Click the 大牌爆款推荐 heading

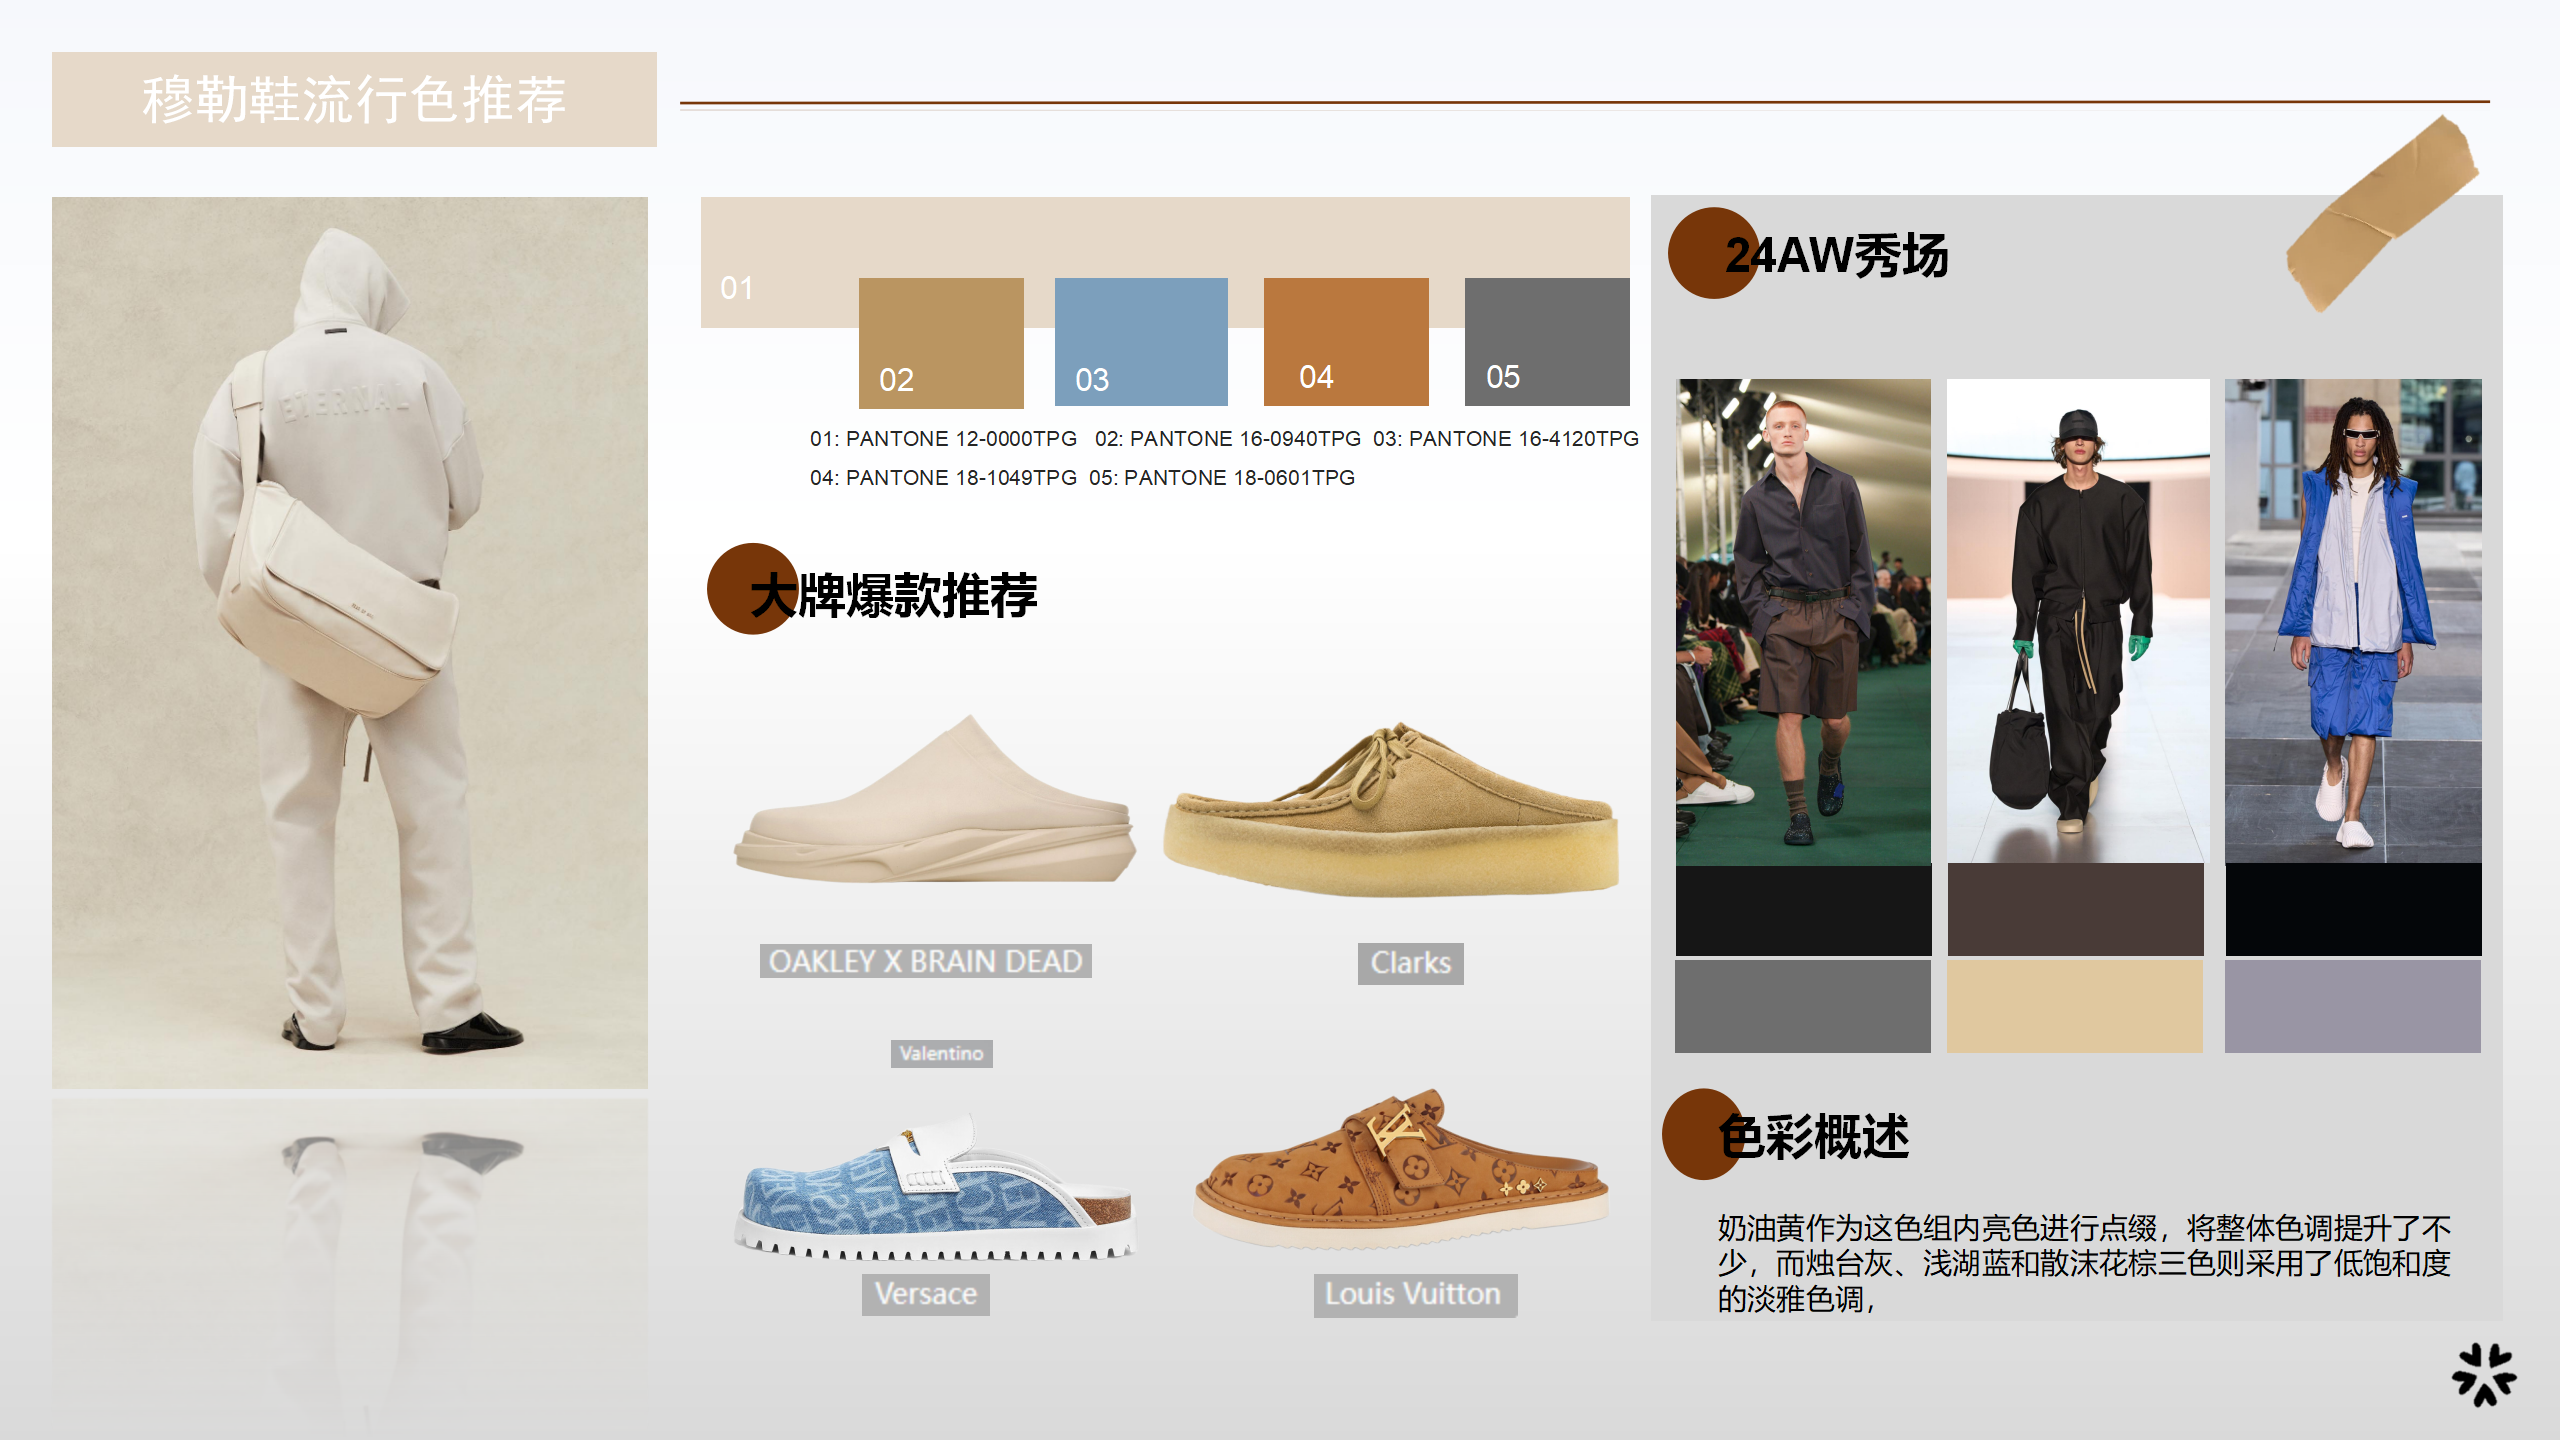point(893,595)
